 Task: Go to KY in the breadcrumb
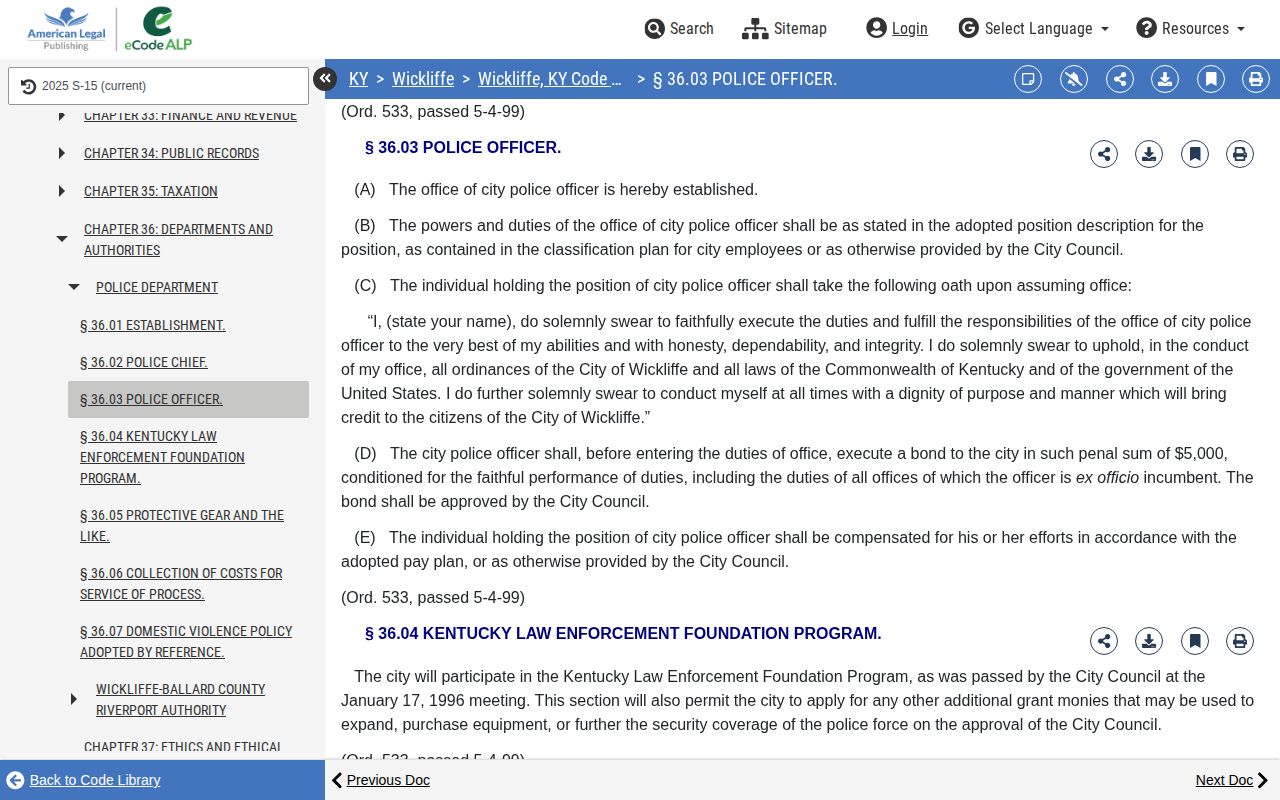point(358,79)
